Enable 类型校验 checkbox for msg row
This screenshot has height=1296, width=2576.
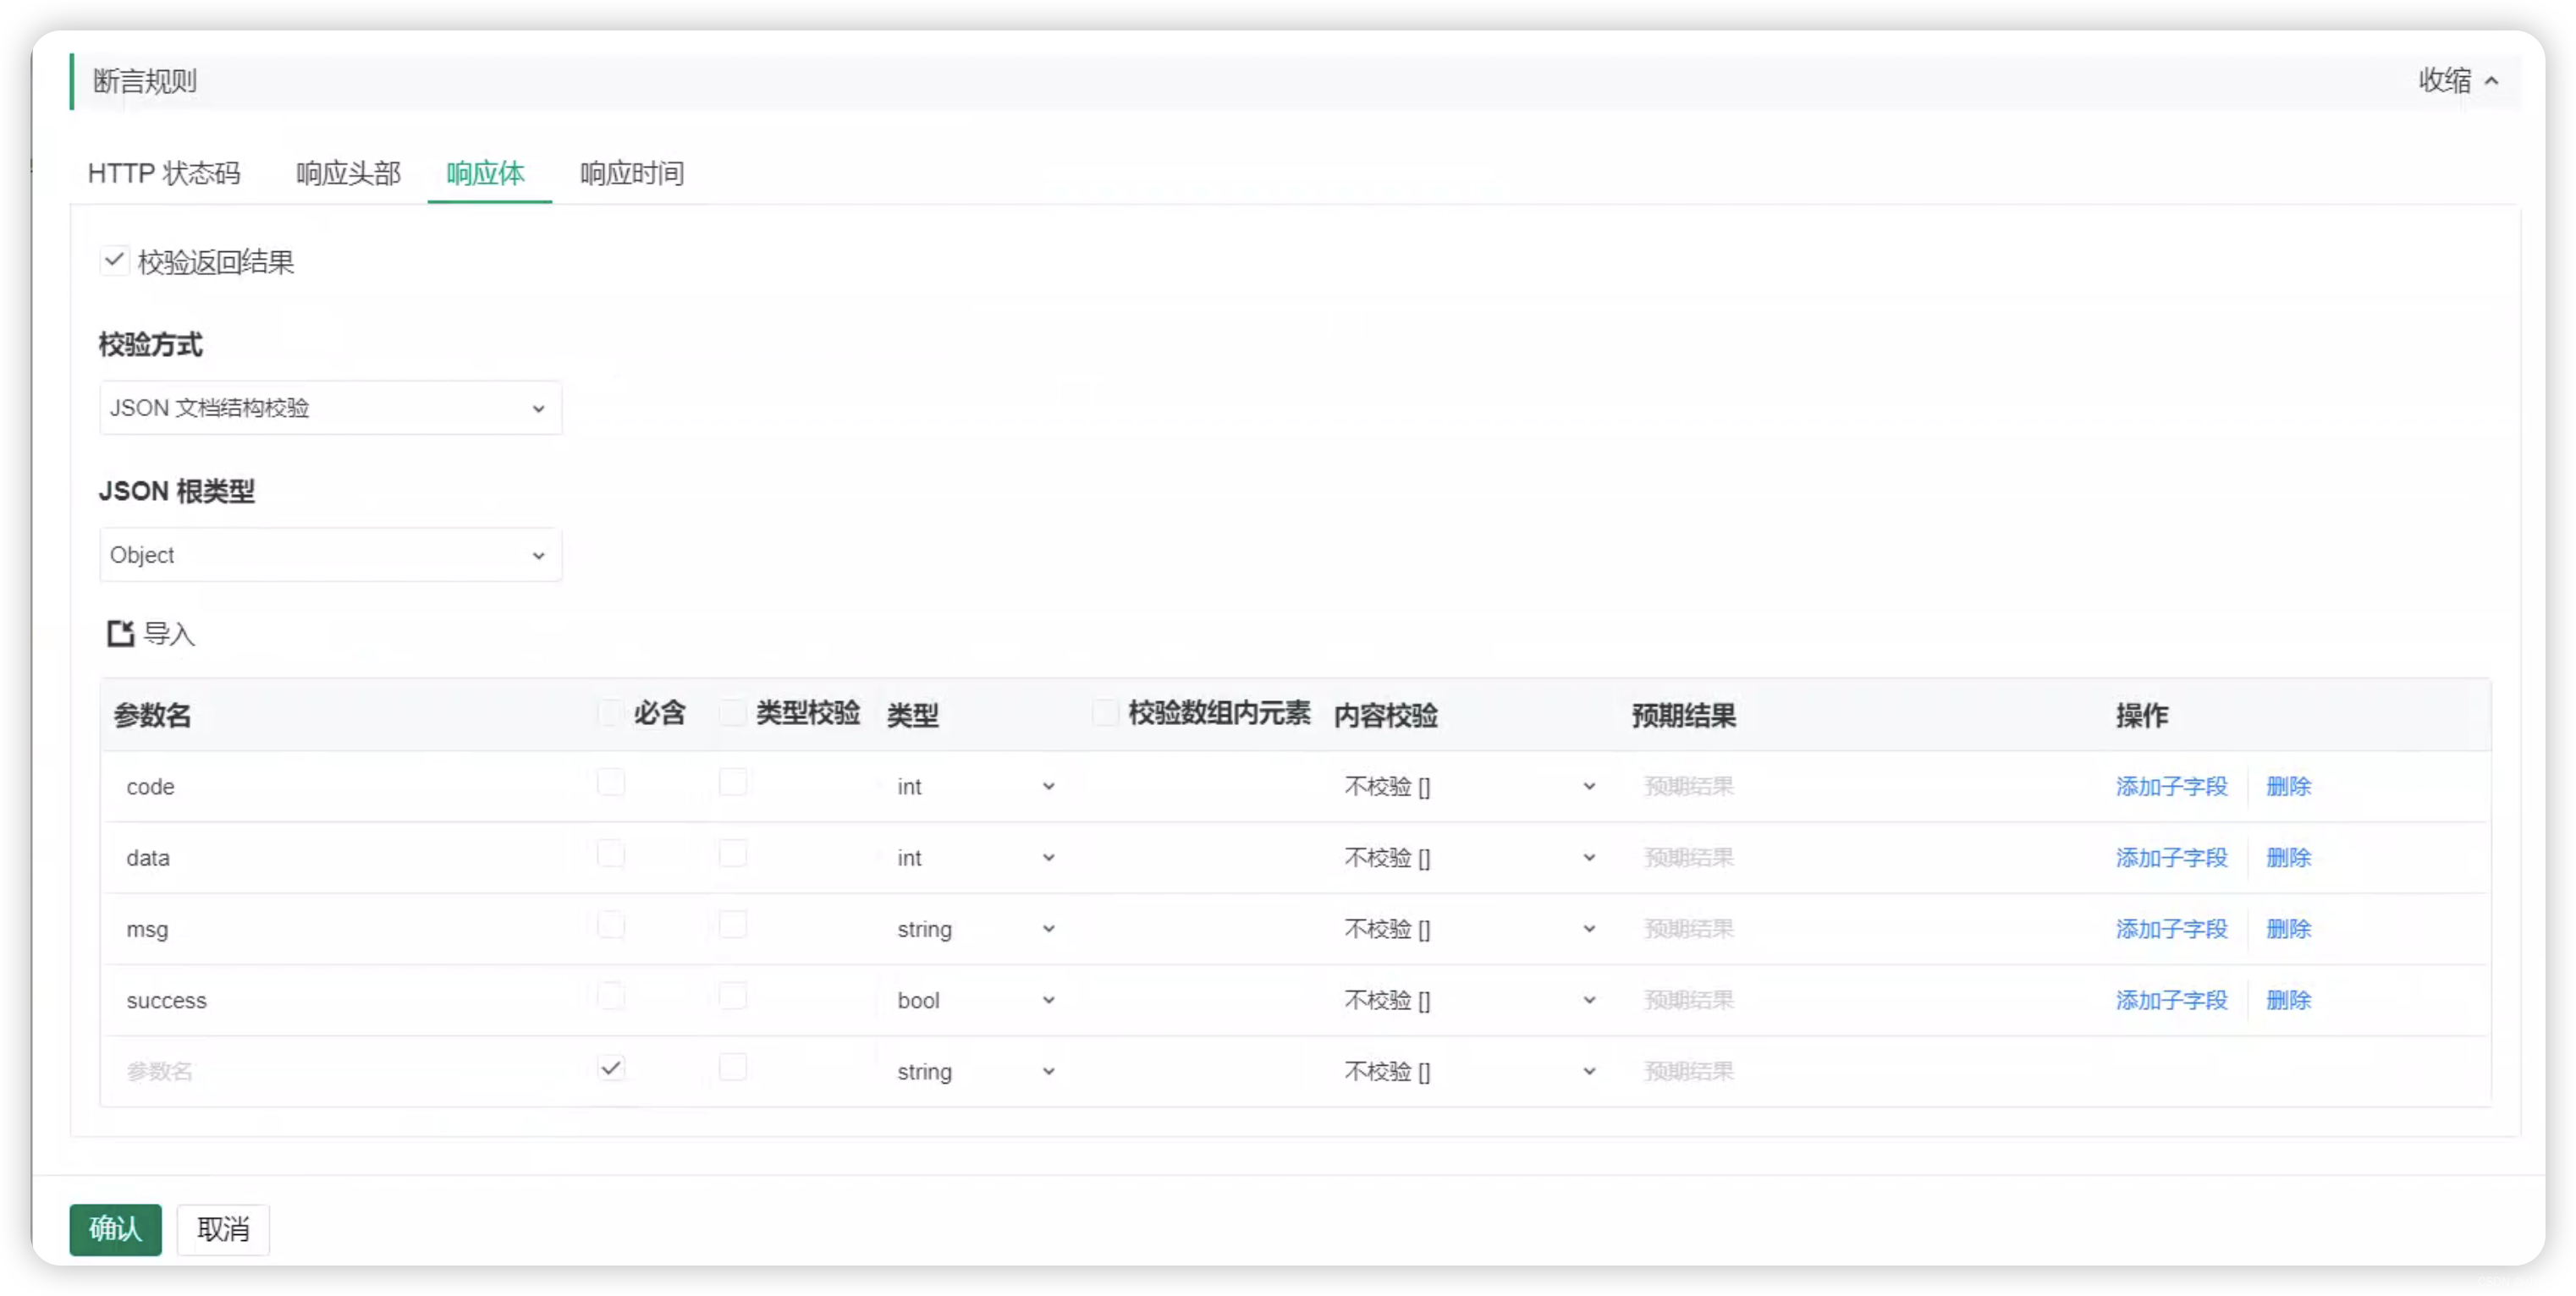pos(732,925)
